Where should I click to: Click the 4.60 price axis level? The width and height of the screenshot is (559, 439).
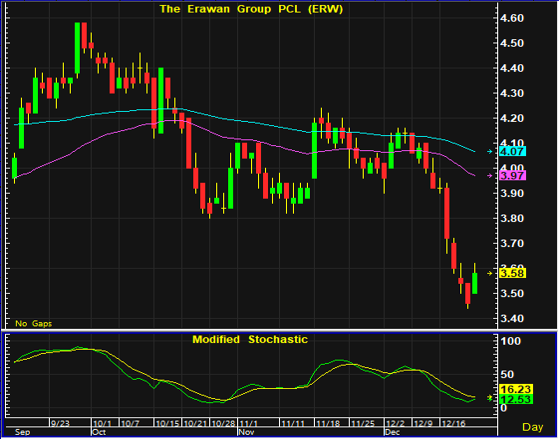click(512, 18)
